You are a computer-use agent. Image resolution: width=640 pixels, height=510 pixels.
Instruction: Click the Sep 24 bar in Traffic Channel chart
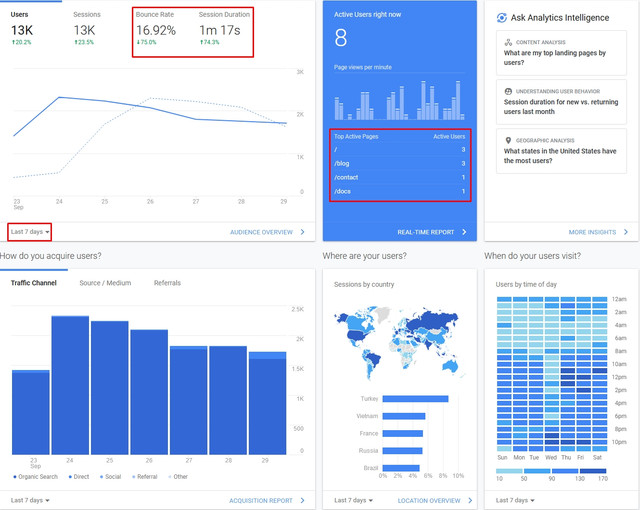pyautogui.click(x=70, y=385)
